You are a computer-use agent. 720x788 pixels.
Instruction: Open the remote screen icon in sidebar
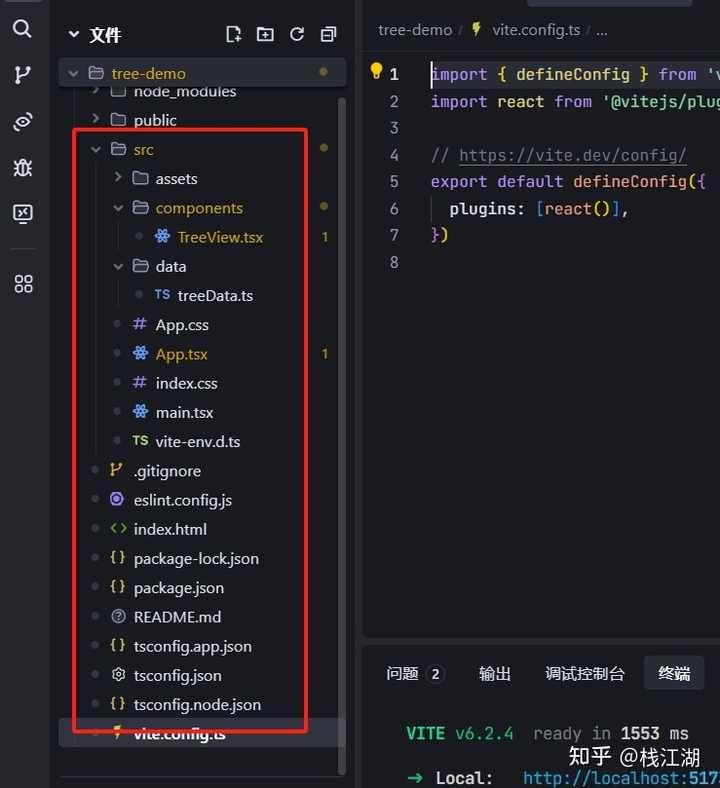[23, 214]
